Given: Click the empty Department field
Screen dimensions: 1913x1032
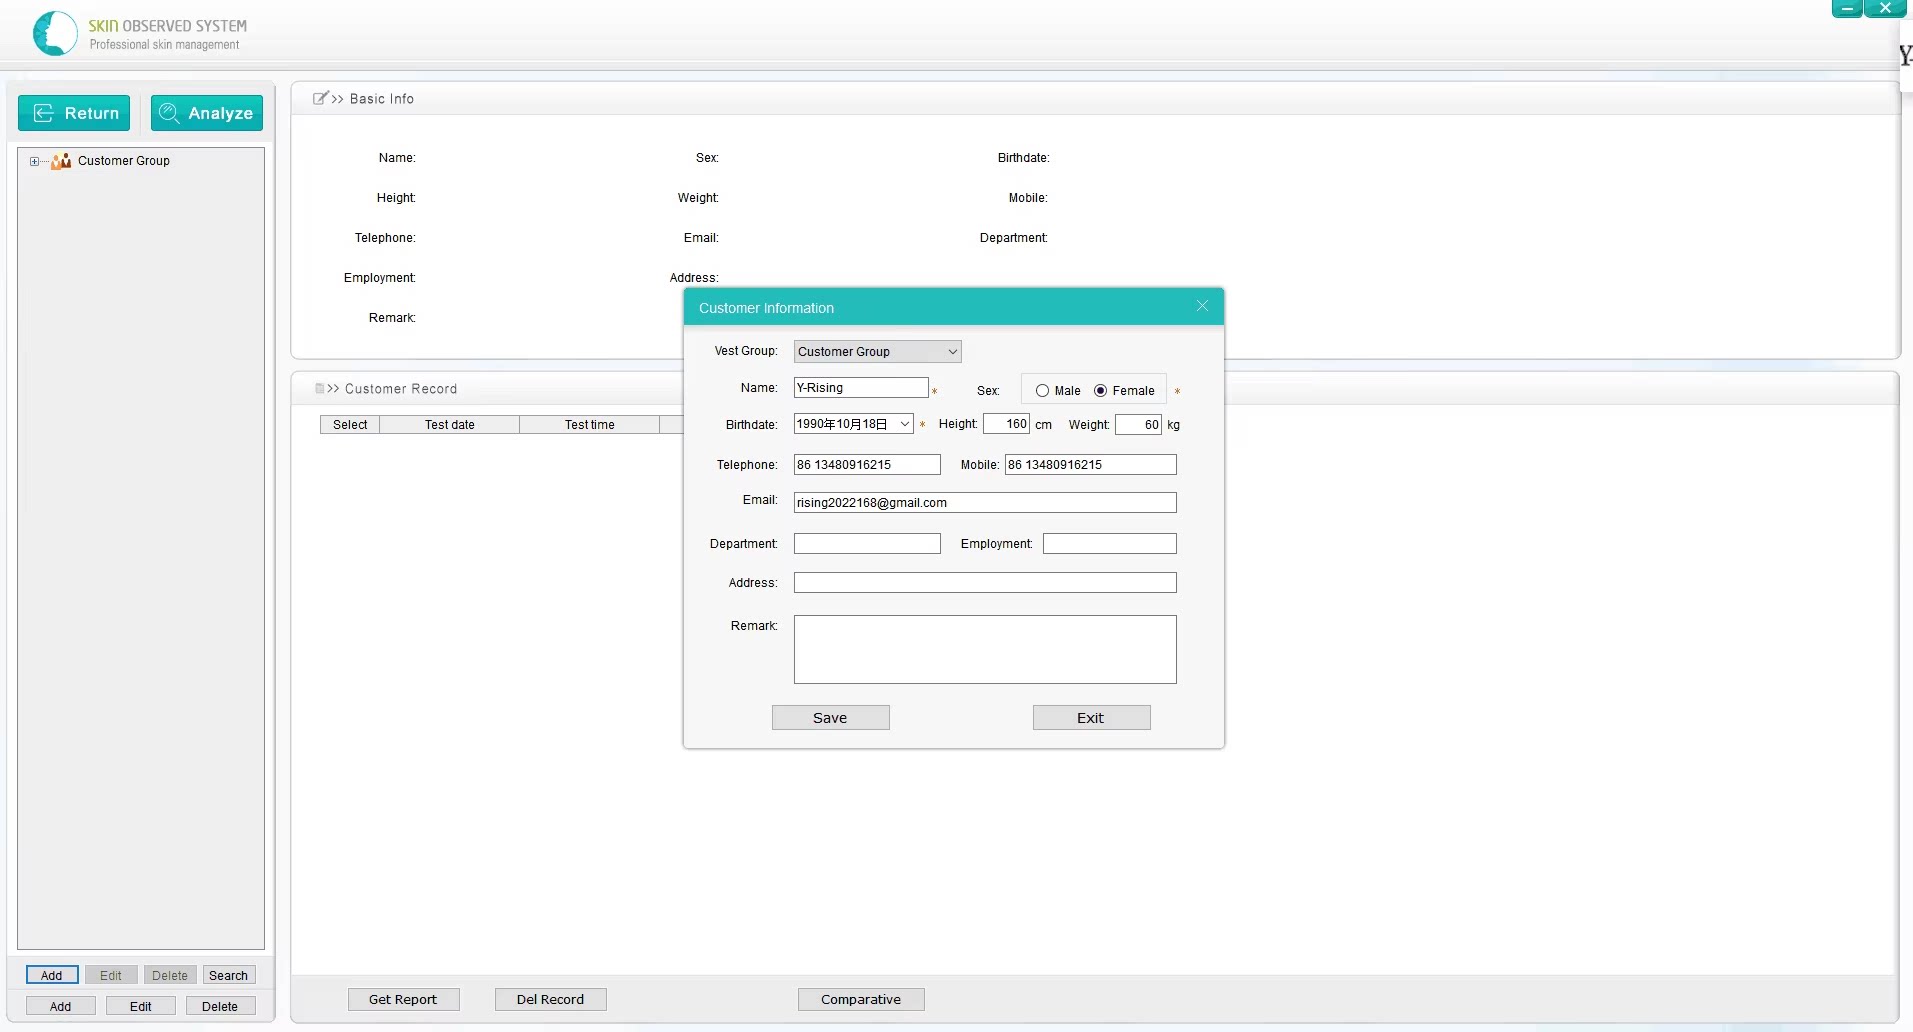Looking at the screenshot, I should [867, 543].
